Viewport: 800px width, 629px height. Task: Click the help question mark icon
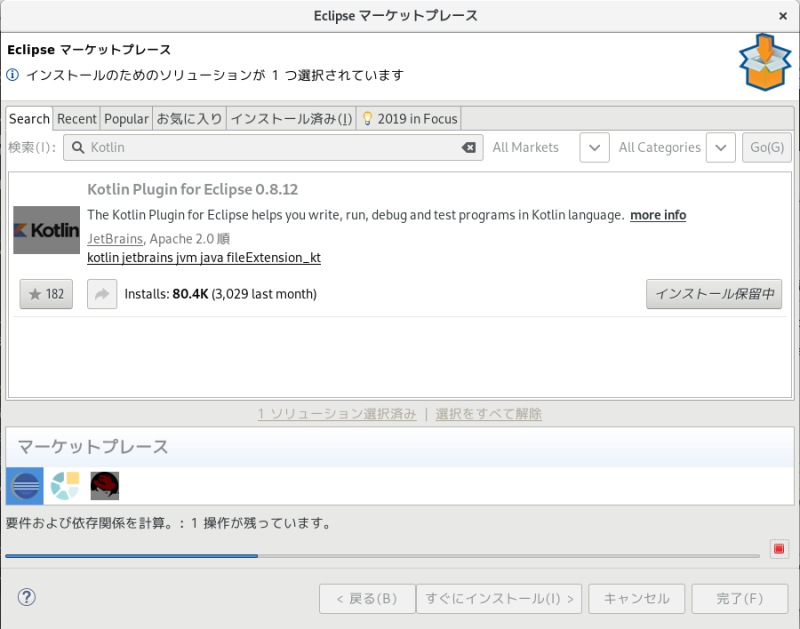(27, 597)
